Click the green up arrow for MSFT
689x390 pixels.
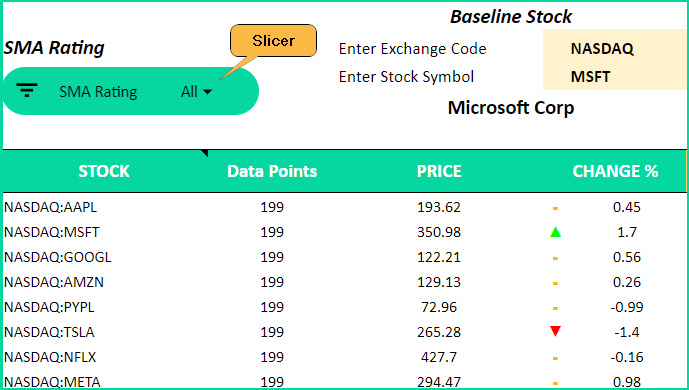tap(555, 232)
